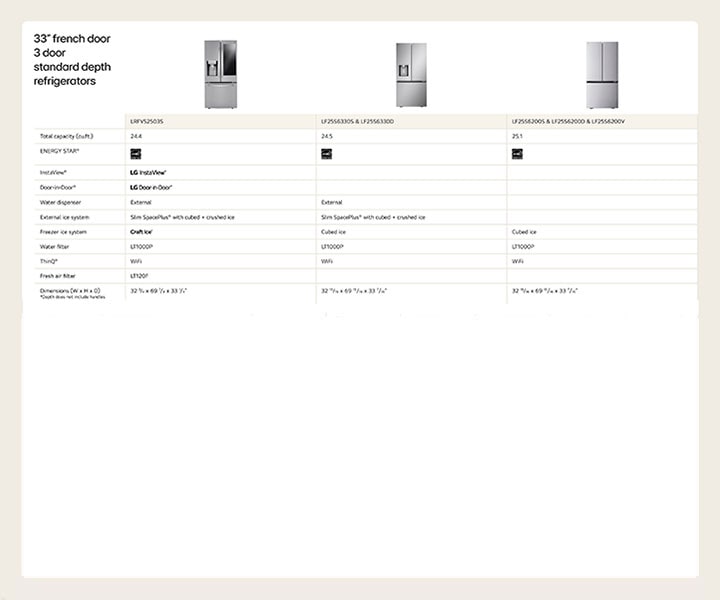Click WiFi ThinQ cell for LF25S6330S

(x=327, y=261)
